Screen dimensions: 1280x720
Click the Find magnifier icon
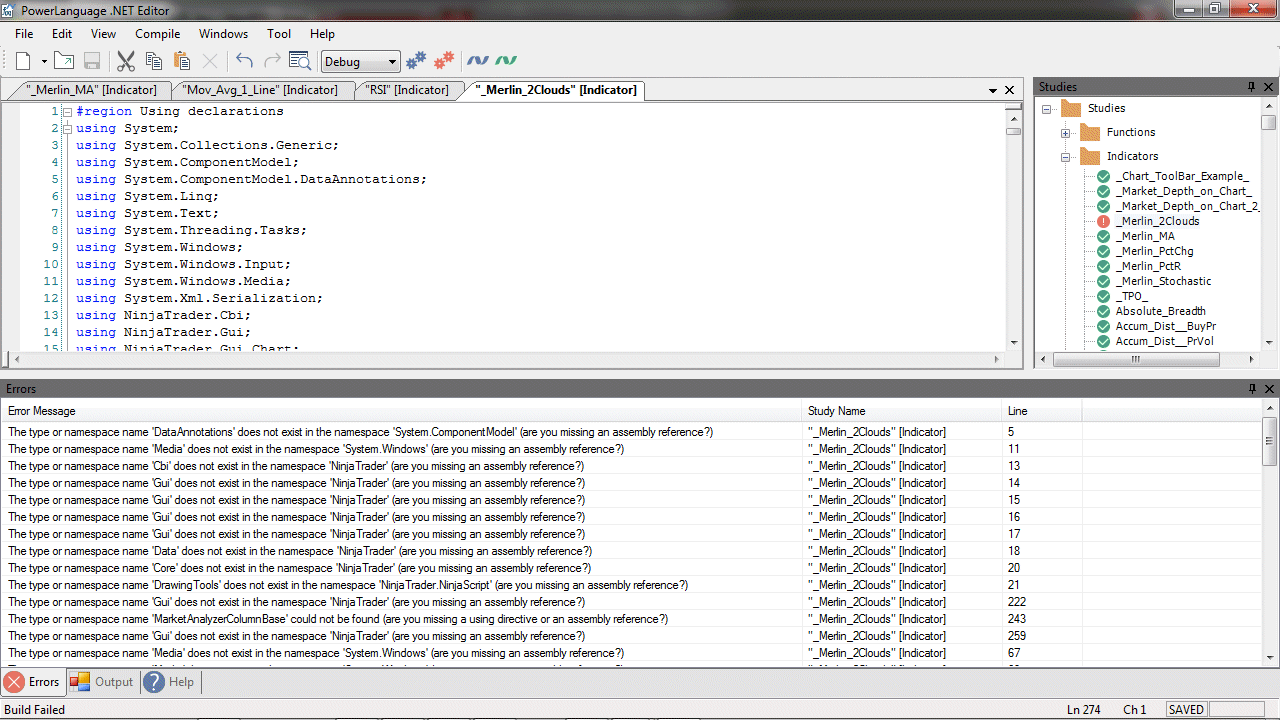(300, 61)
